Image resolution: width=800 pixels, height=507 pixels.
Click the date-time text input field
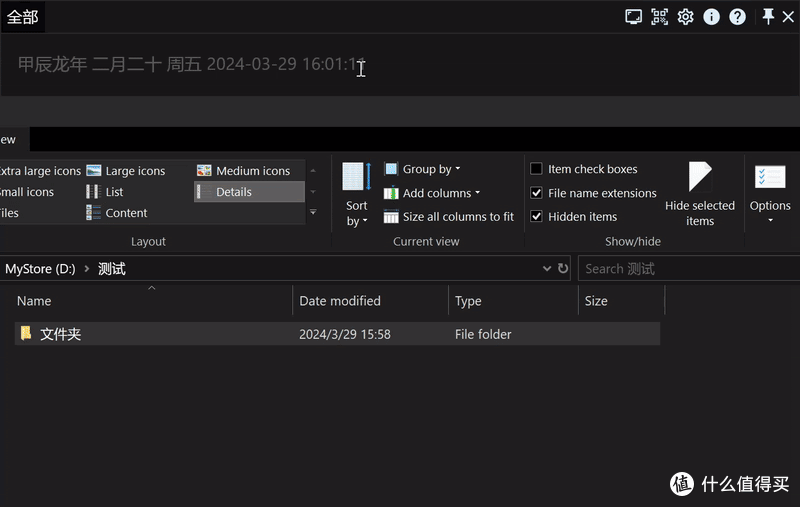tap(399, 65)
